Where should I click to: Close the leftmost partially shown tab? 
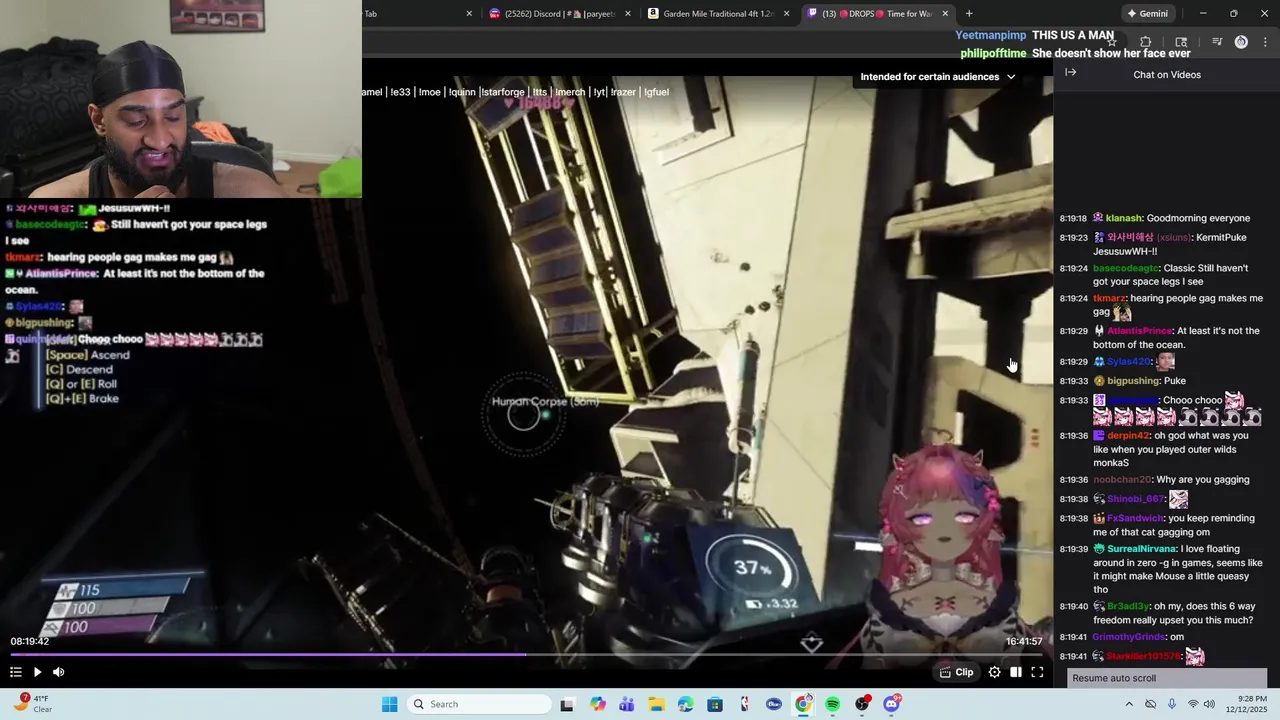(x=469, y=14)
